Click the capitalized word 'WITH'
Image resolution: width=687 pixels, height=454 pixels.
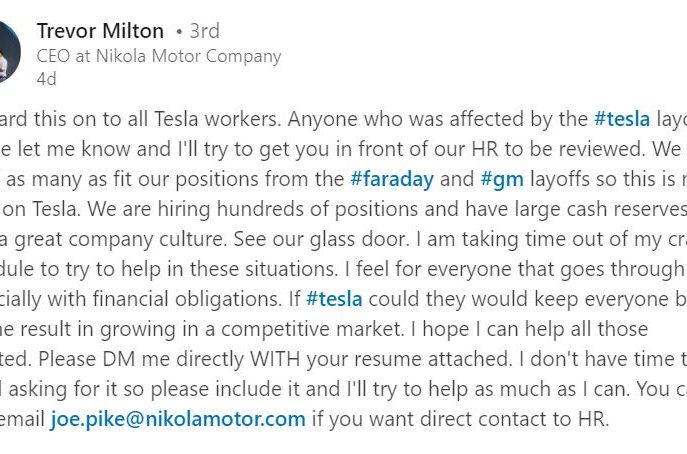pyautogui.click(x=275, y=359)
